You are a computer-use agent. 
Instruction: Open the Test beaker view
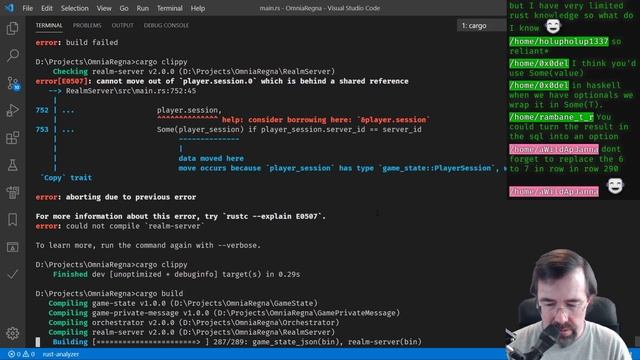point(13,165)
